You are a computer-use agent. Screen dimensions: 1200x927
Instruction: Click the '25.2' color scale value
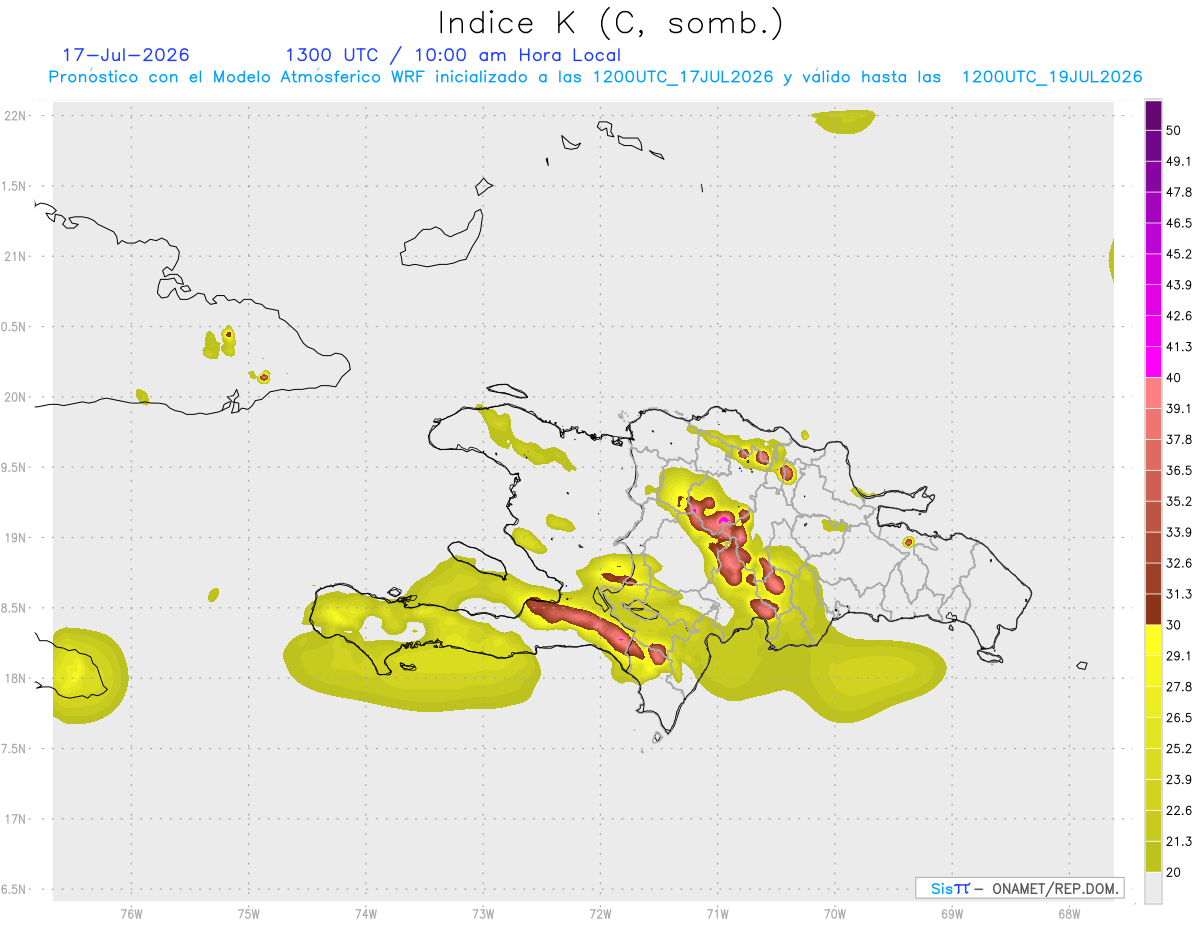[1179, 748]
